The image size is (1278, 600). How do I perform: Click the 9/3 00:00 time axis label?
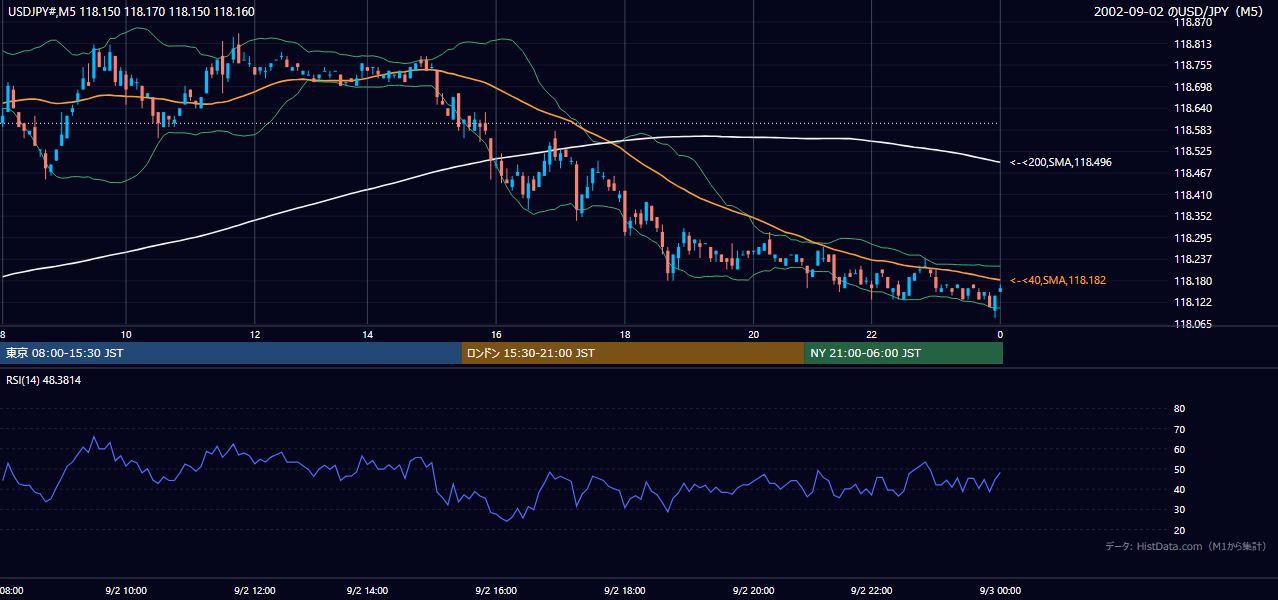pos(1000,591)
